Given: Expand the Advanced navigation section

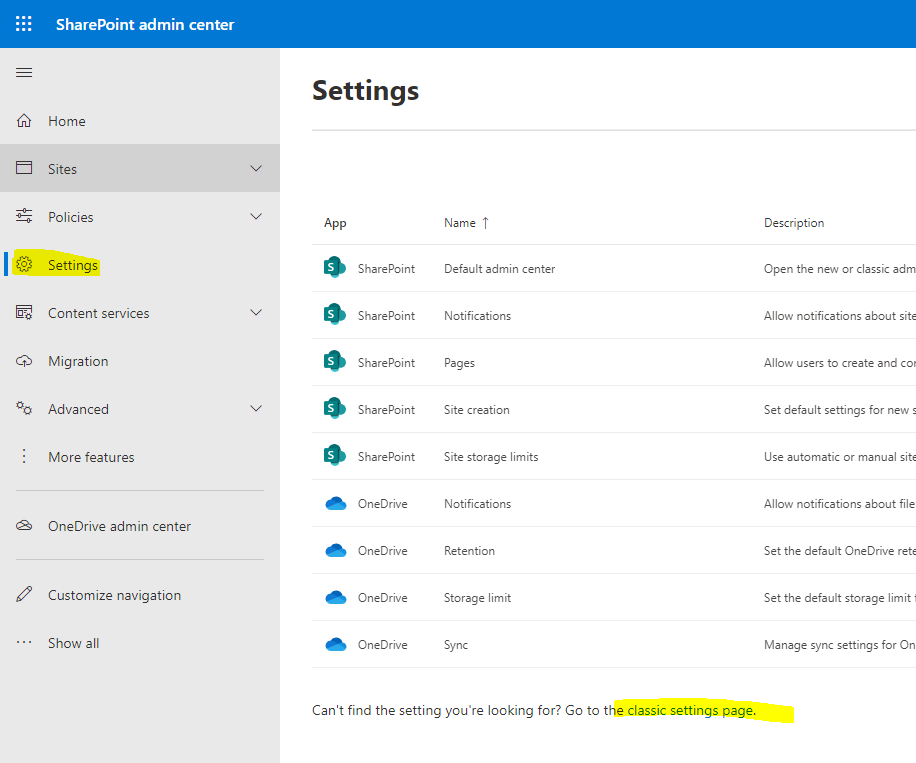Looking at the screenshot, I should tap(256, 408).
